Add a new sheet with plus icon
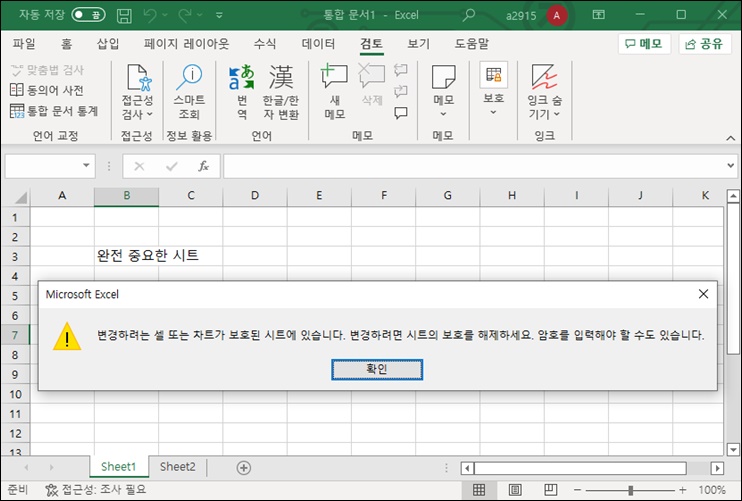 (x=244, y=468)
